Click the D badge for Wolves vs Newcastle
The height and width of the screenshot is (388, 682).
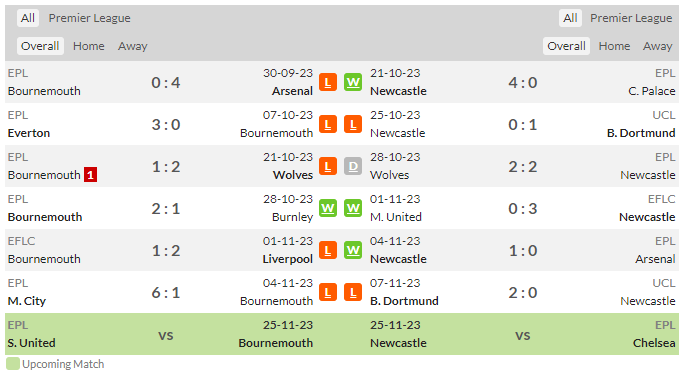tap(353, 166)
